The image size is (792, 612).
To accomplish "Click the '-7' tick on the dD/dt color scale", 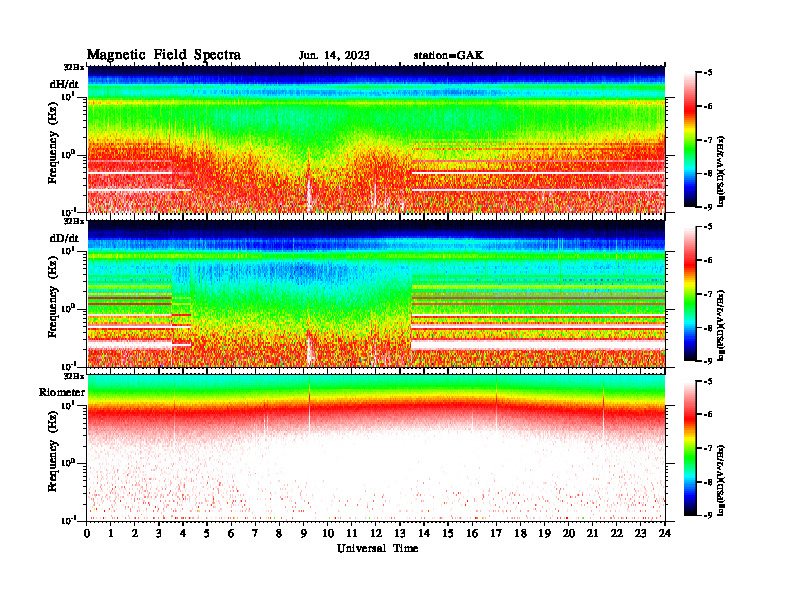I will coord(708,294).
